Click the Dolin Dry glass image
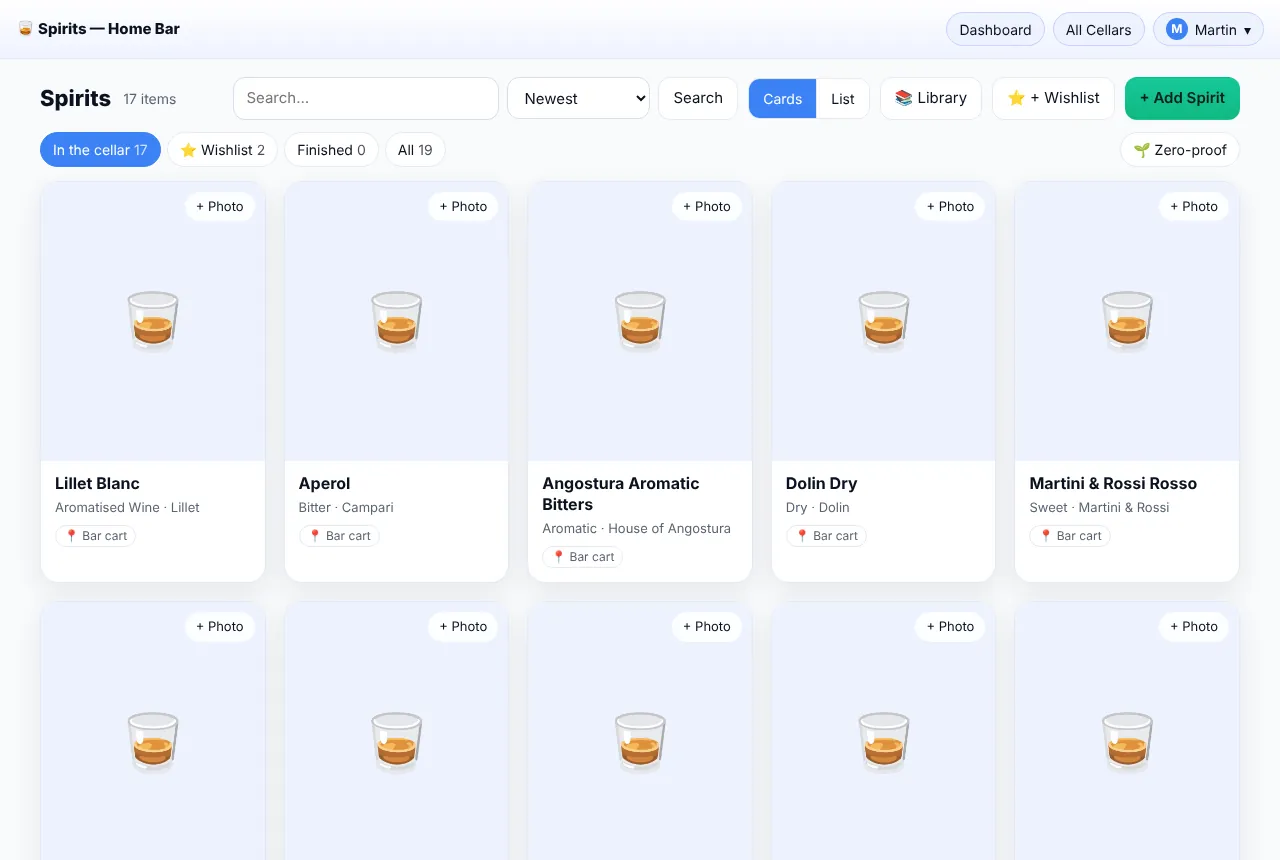 [x=884, y=321]
